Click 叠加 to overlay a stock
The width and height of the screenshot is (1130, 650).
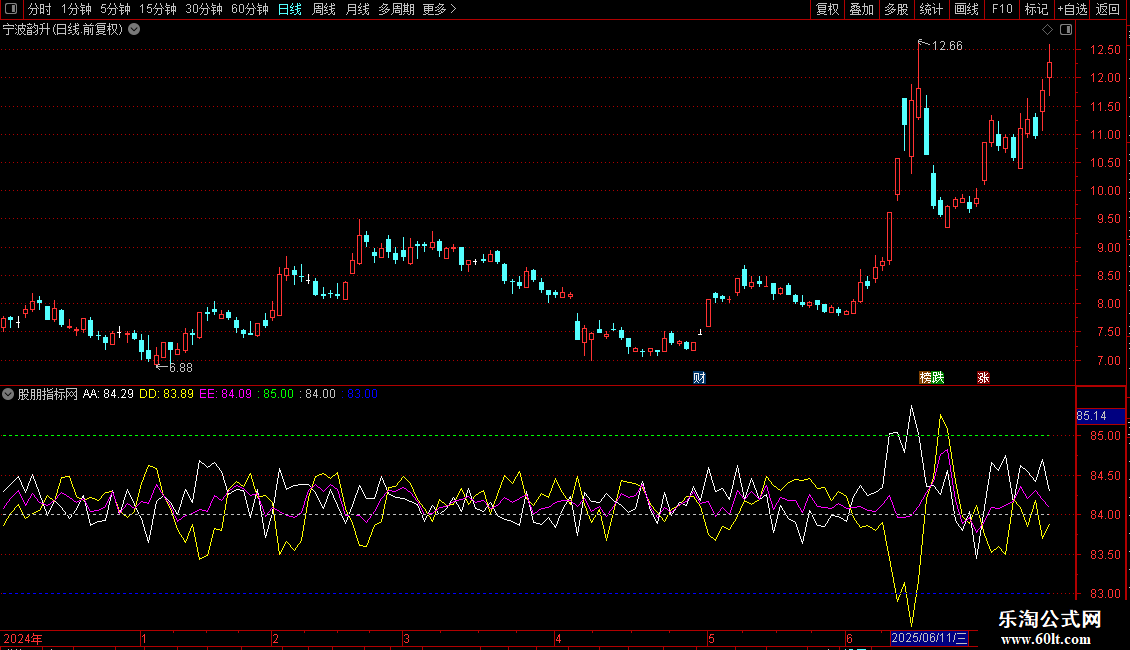pos(861,9)
